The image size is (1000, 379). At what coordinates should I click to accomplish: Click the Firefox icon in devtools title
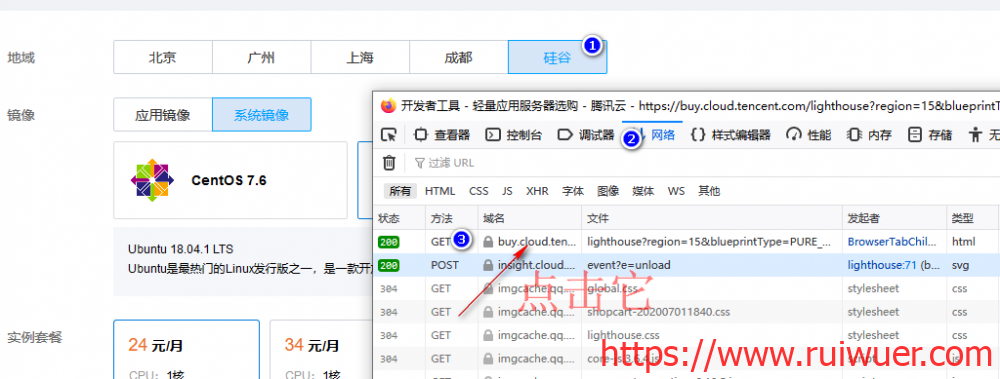click(388, 106)
